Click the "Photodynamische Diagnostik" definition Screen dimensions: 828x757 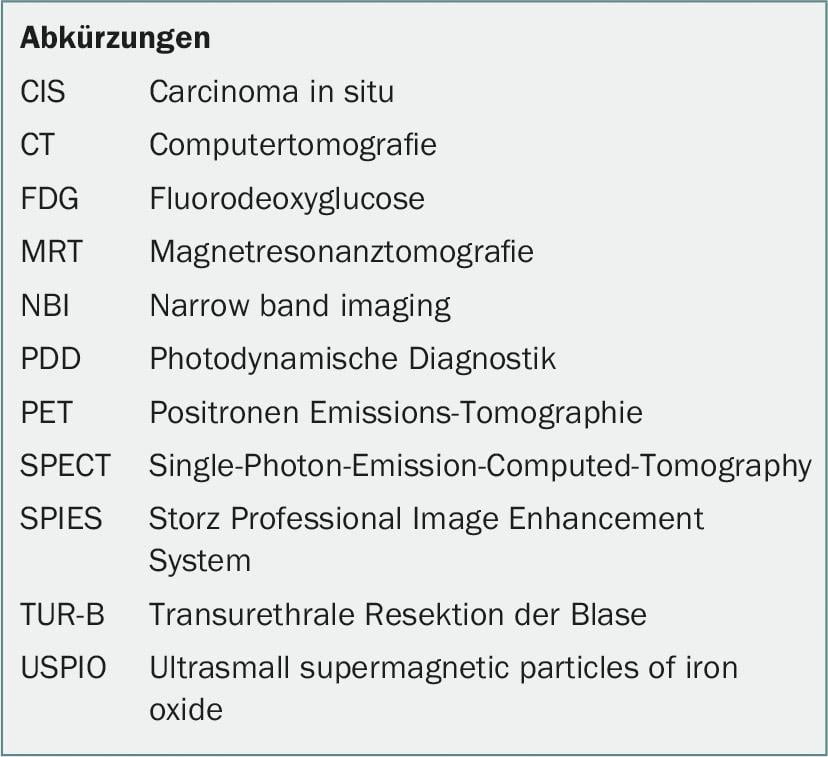(x=352, y=358)
